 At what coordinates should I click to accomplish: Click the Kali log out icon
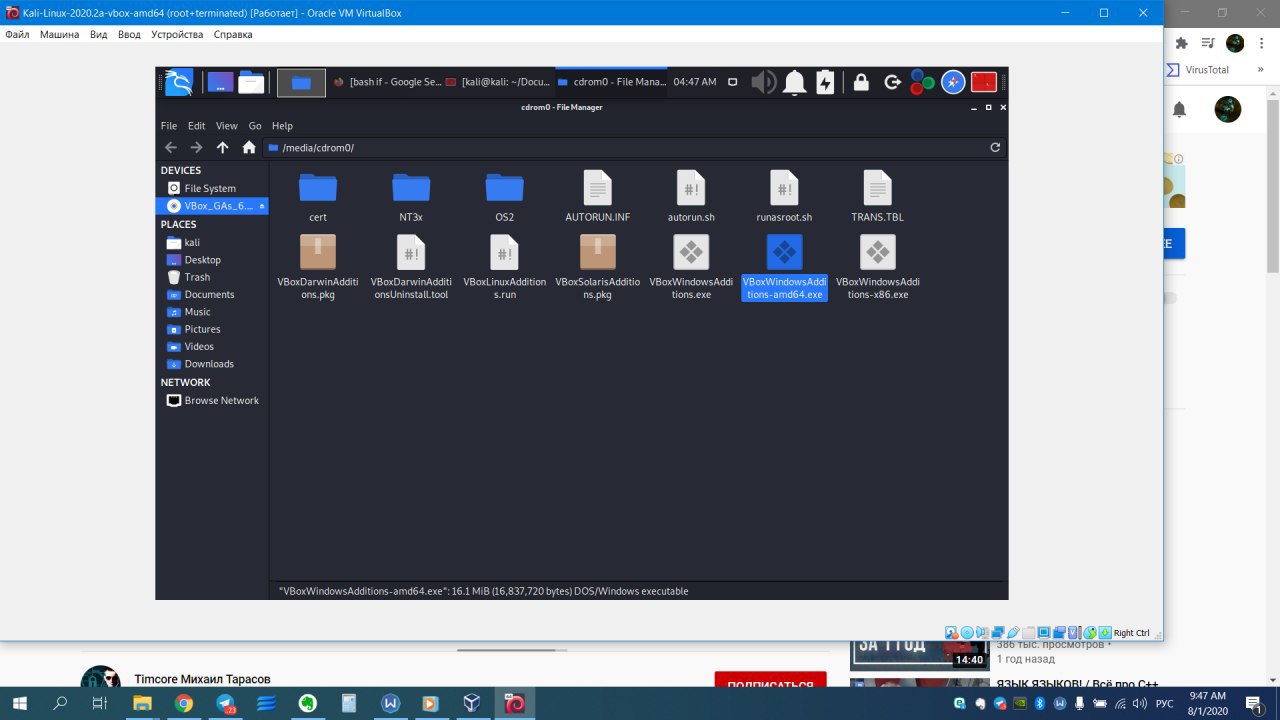tap(892, 82)
